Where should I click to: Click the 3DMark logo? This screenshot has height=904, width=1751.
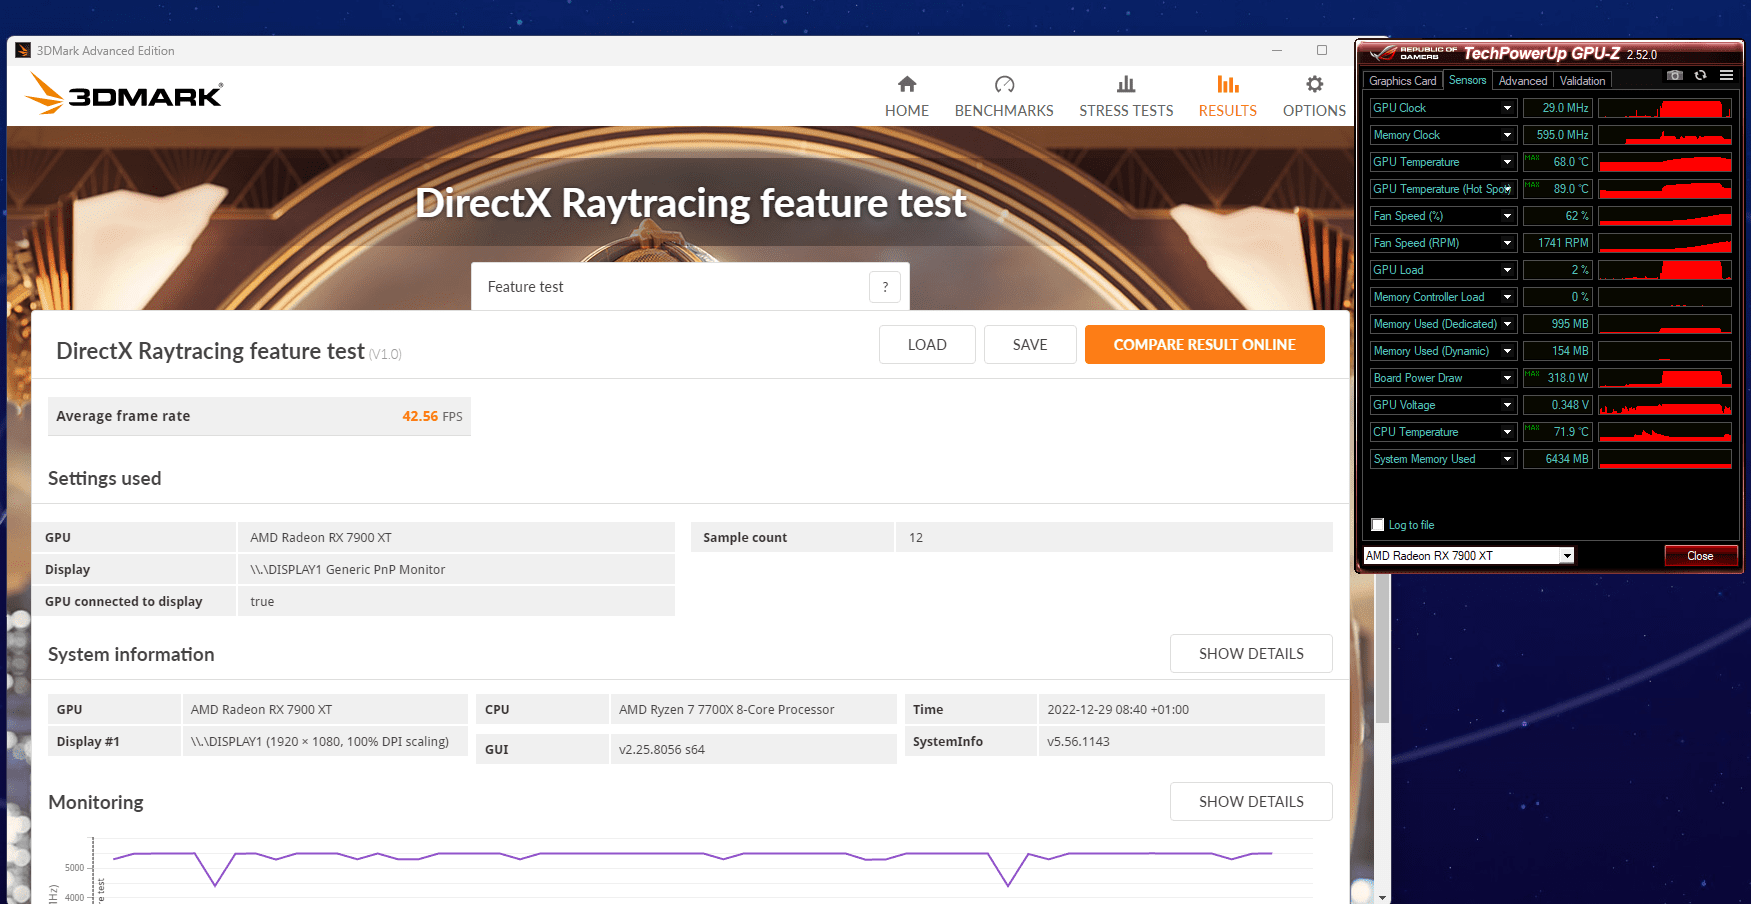124,94
